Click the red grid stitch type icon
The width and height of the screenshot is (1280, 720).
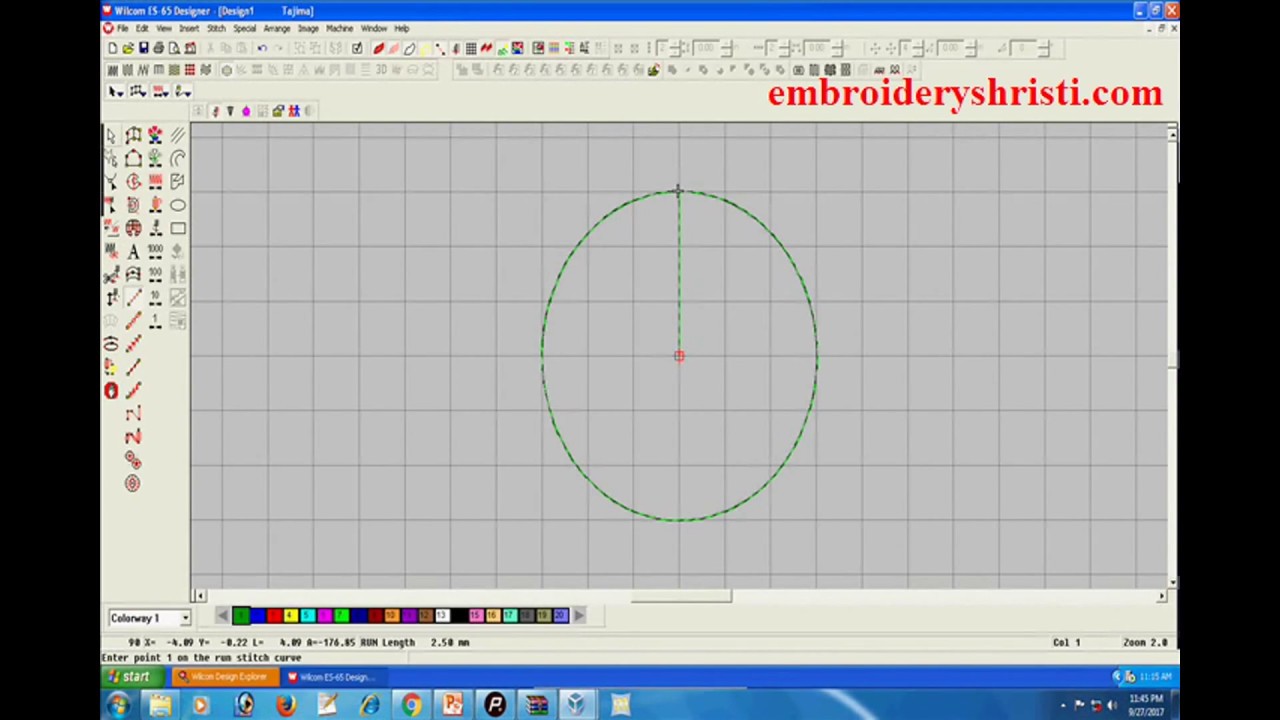point(189,70)
